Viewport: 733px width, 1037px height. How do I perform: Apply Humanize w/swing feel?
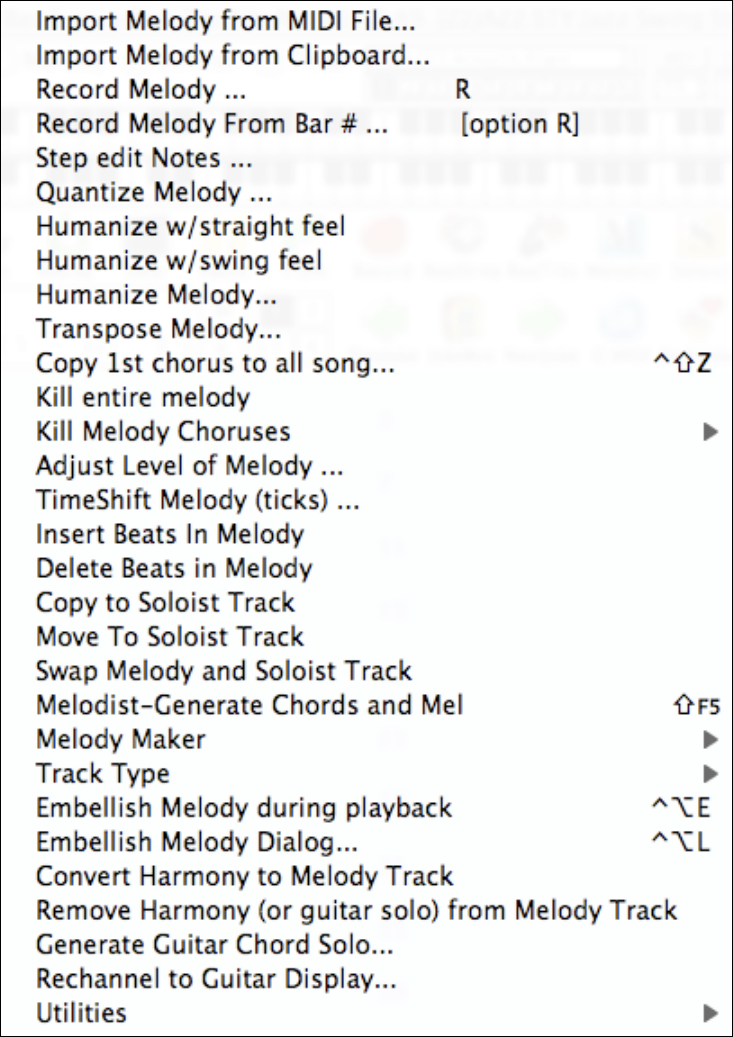[179, 261]
